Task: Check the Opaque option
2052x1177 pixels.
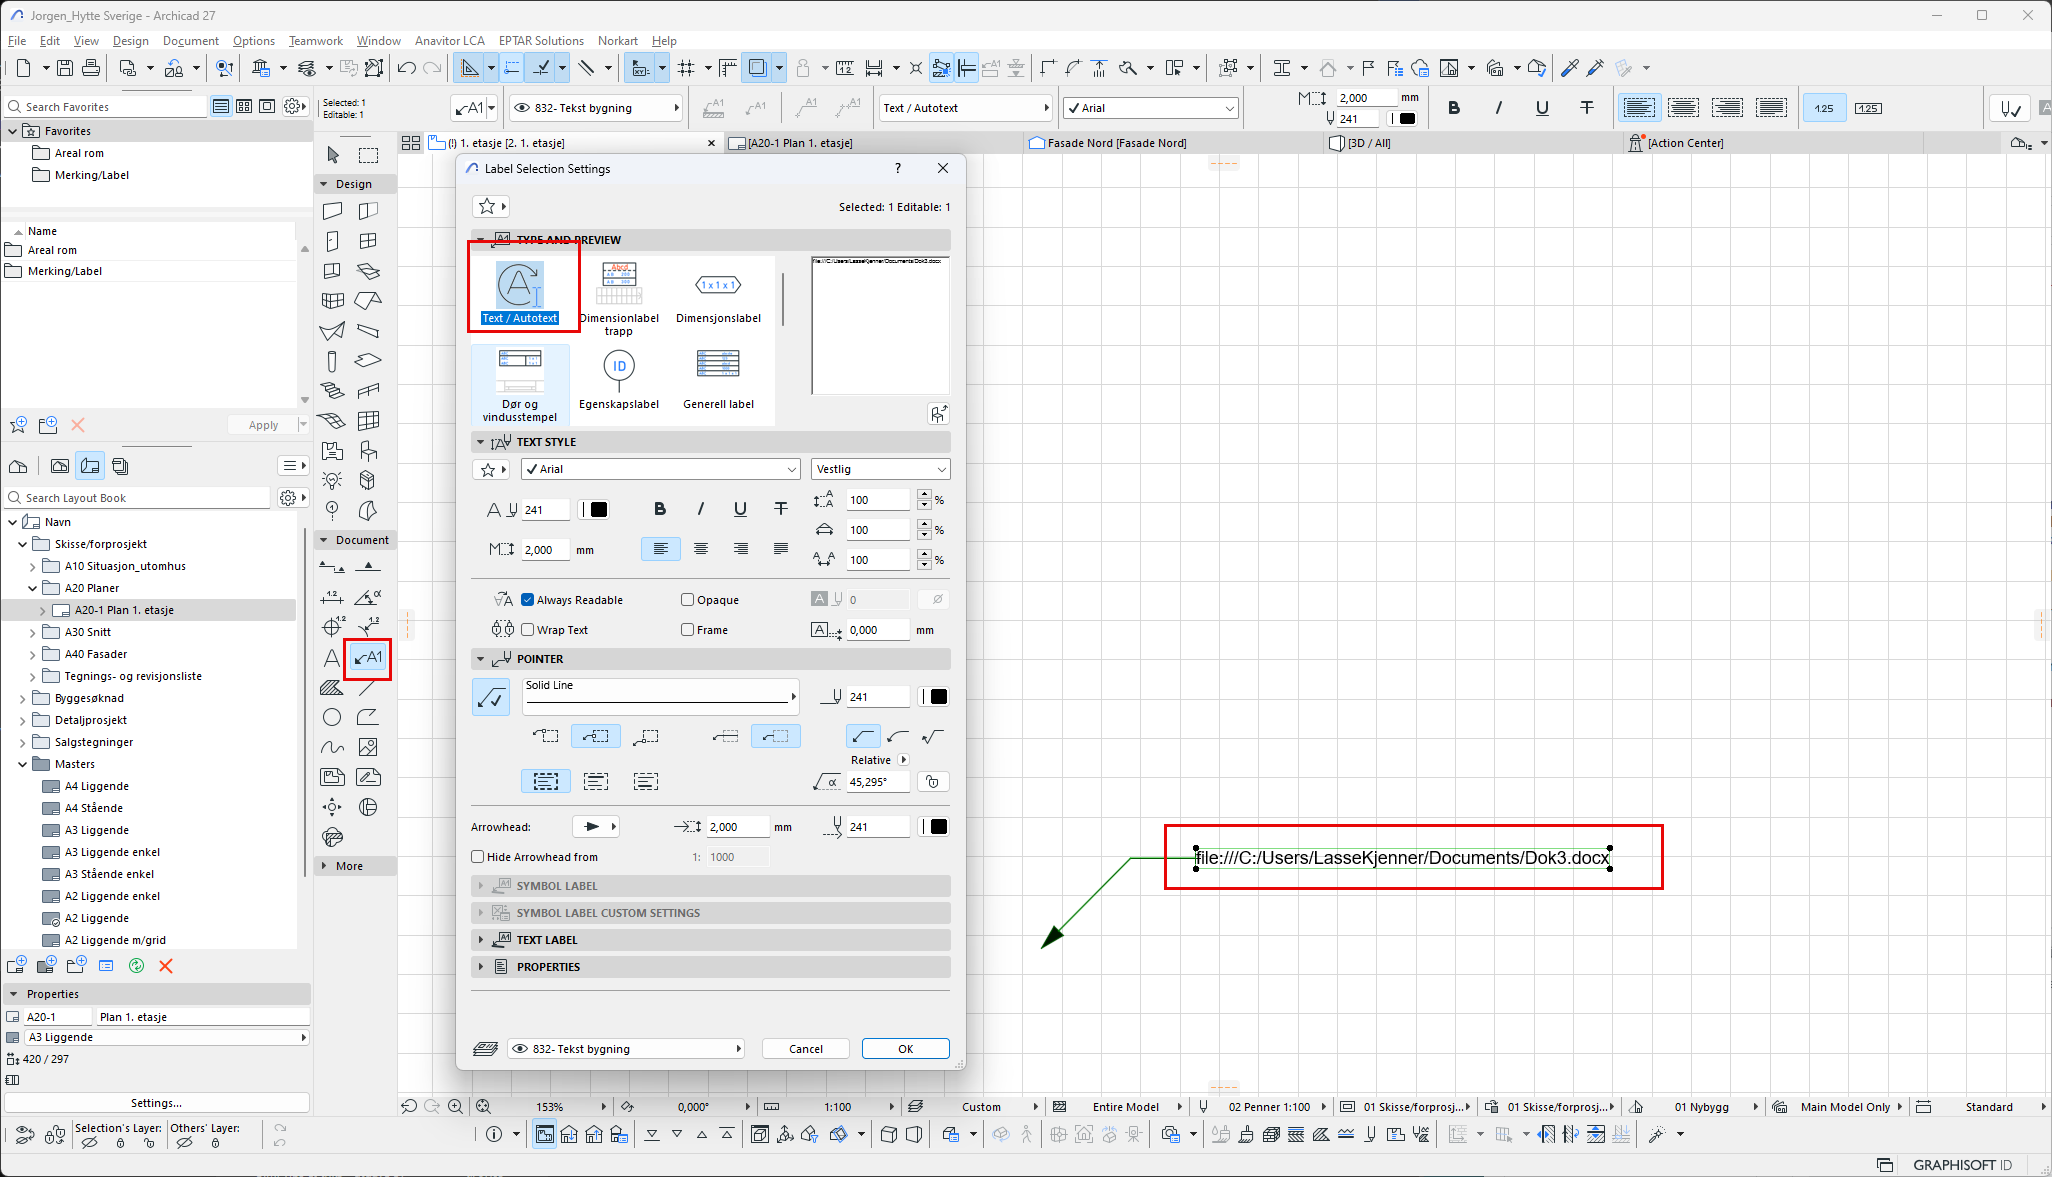Action: pos(688,600)
